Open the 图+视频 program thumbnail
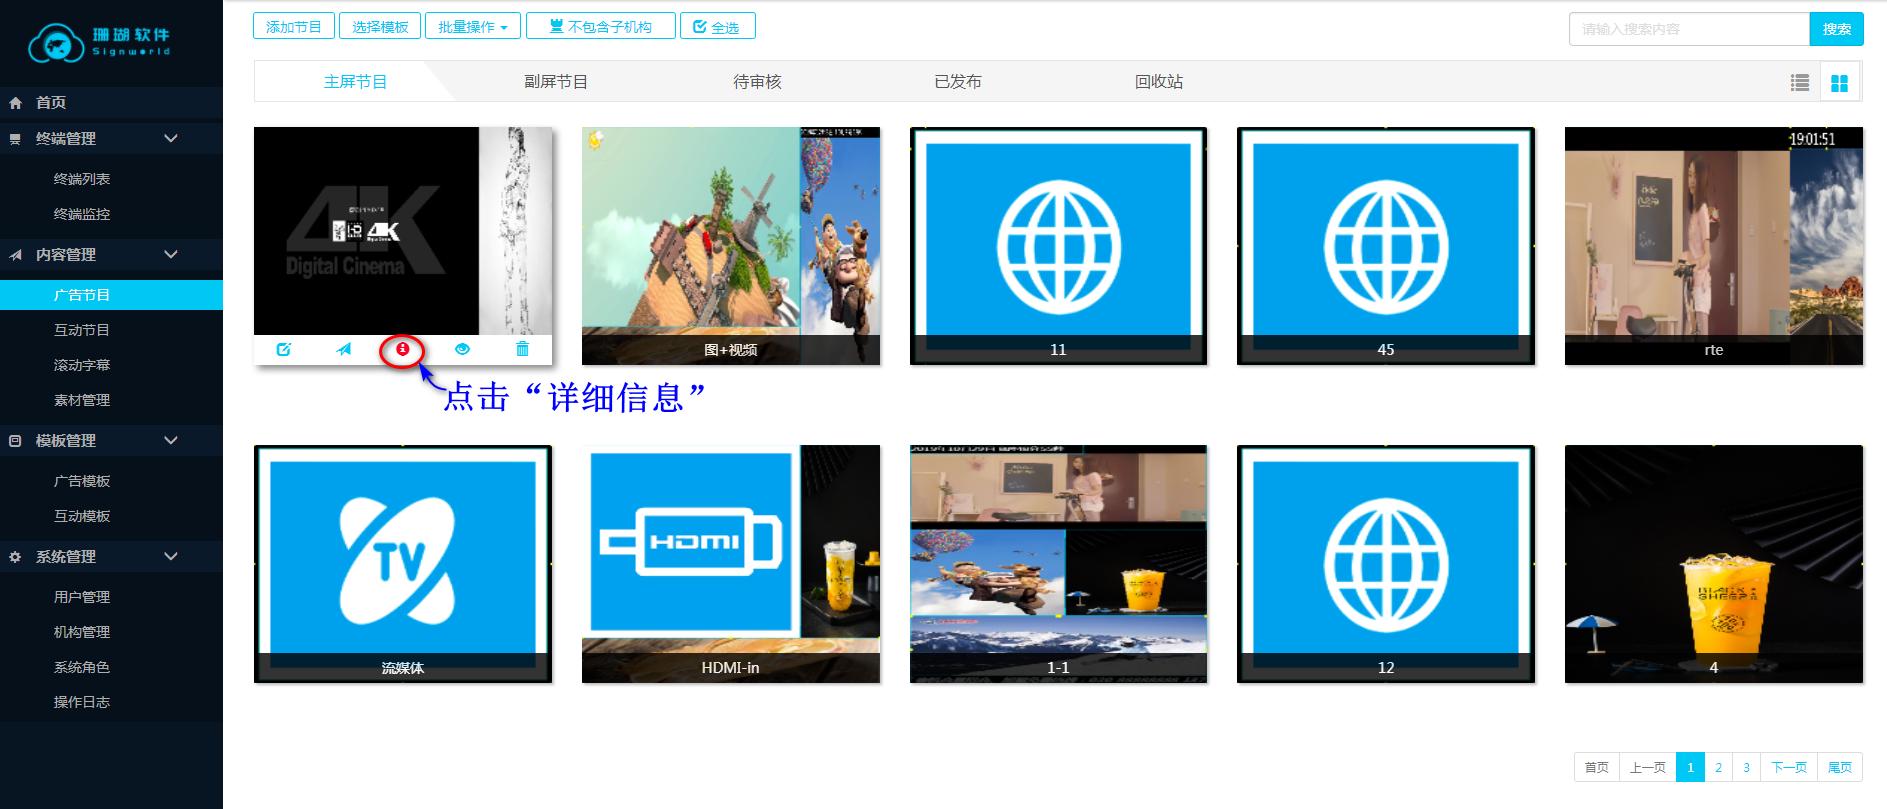 click(x=731, y=246)
